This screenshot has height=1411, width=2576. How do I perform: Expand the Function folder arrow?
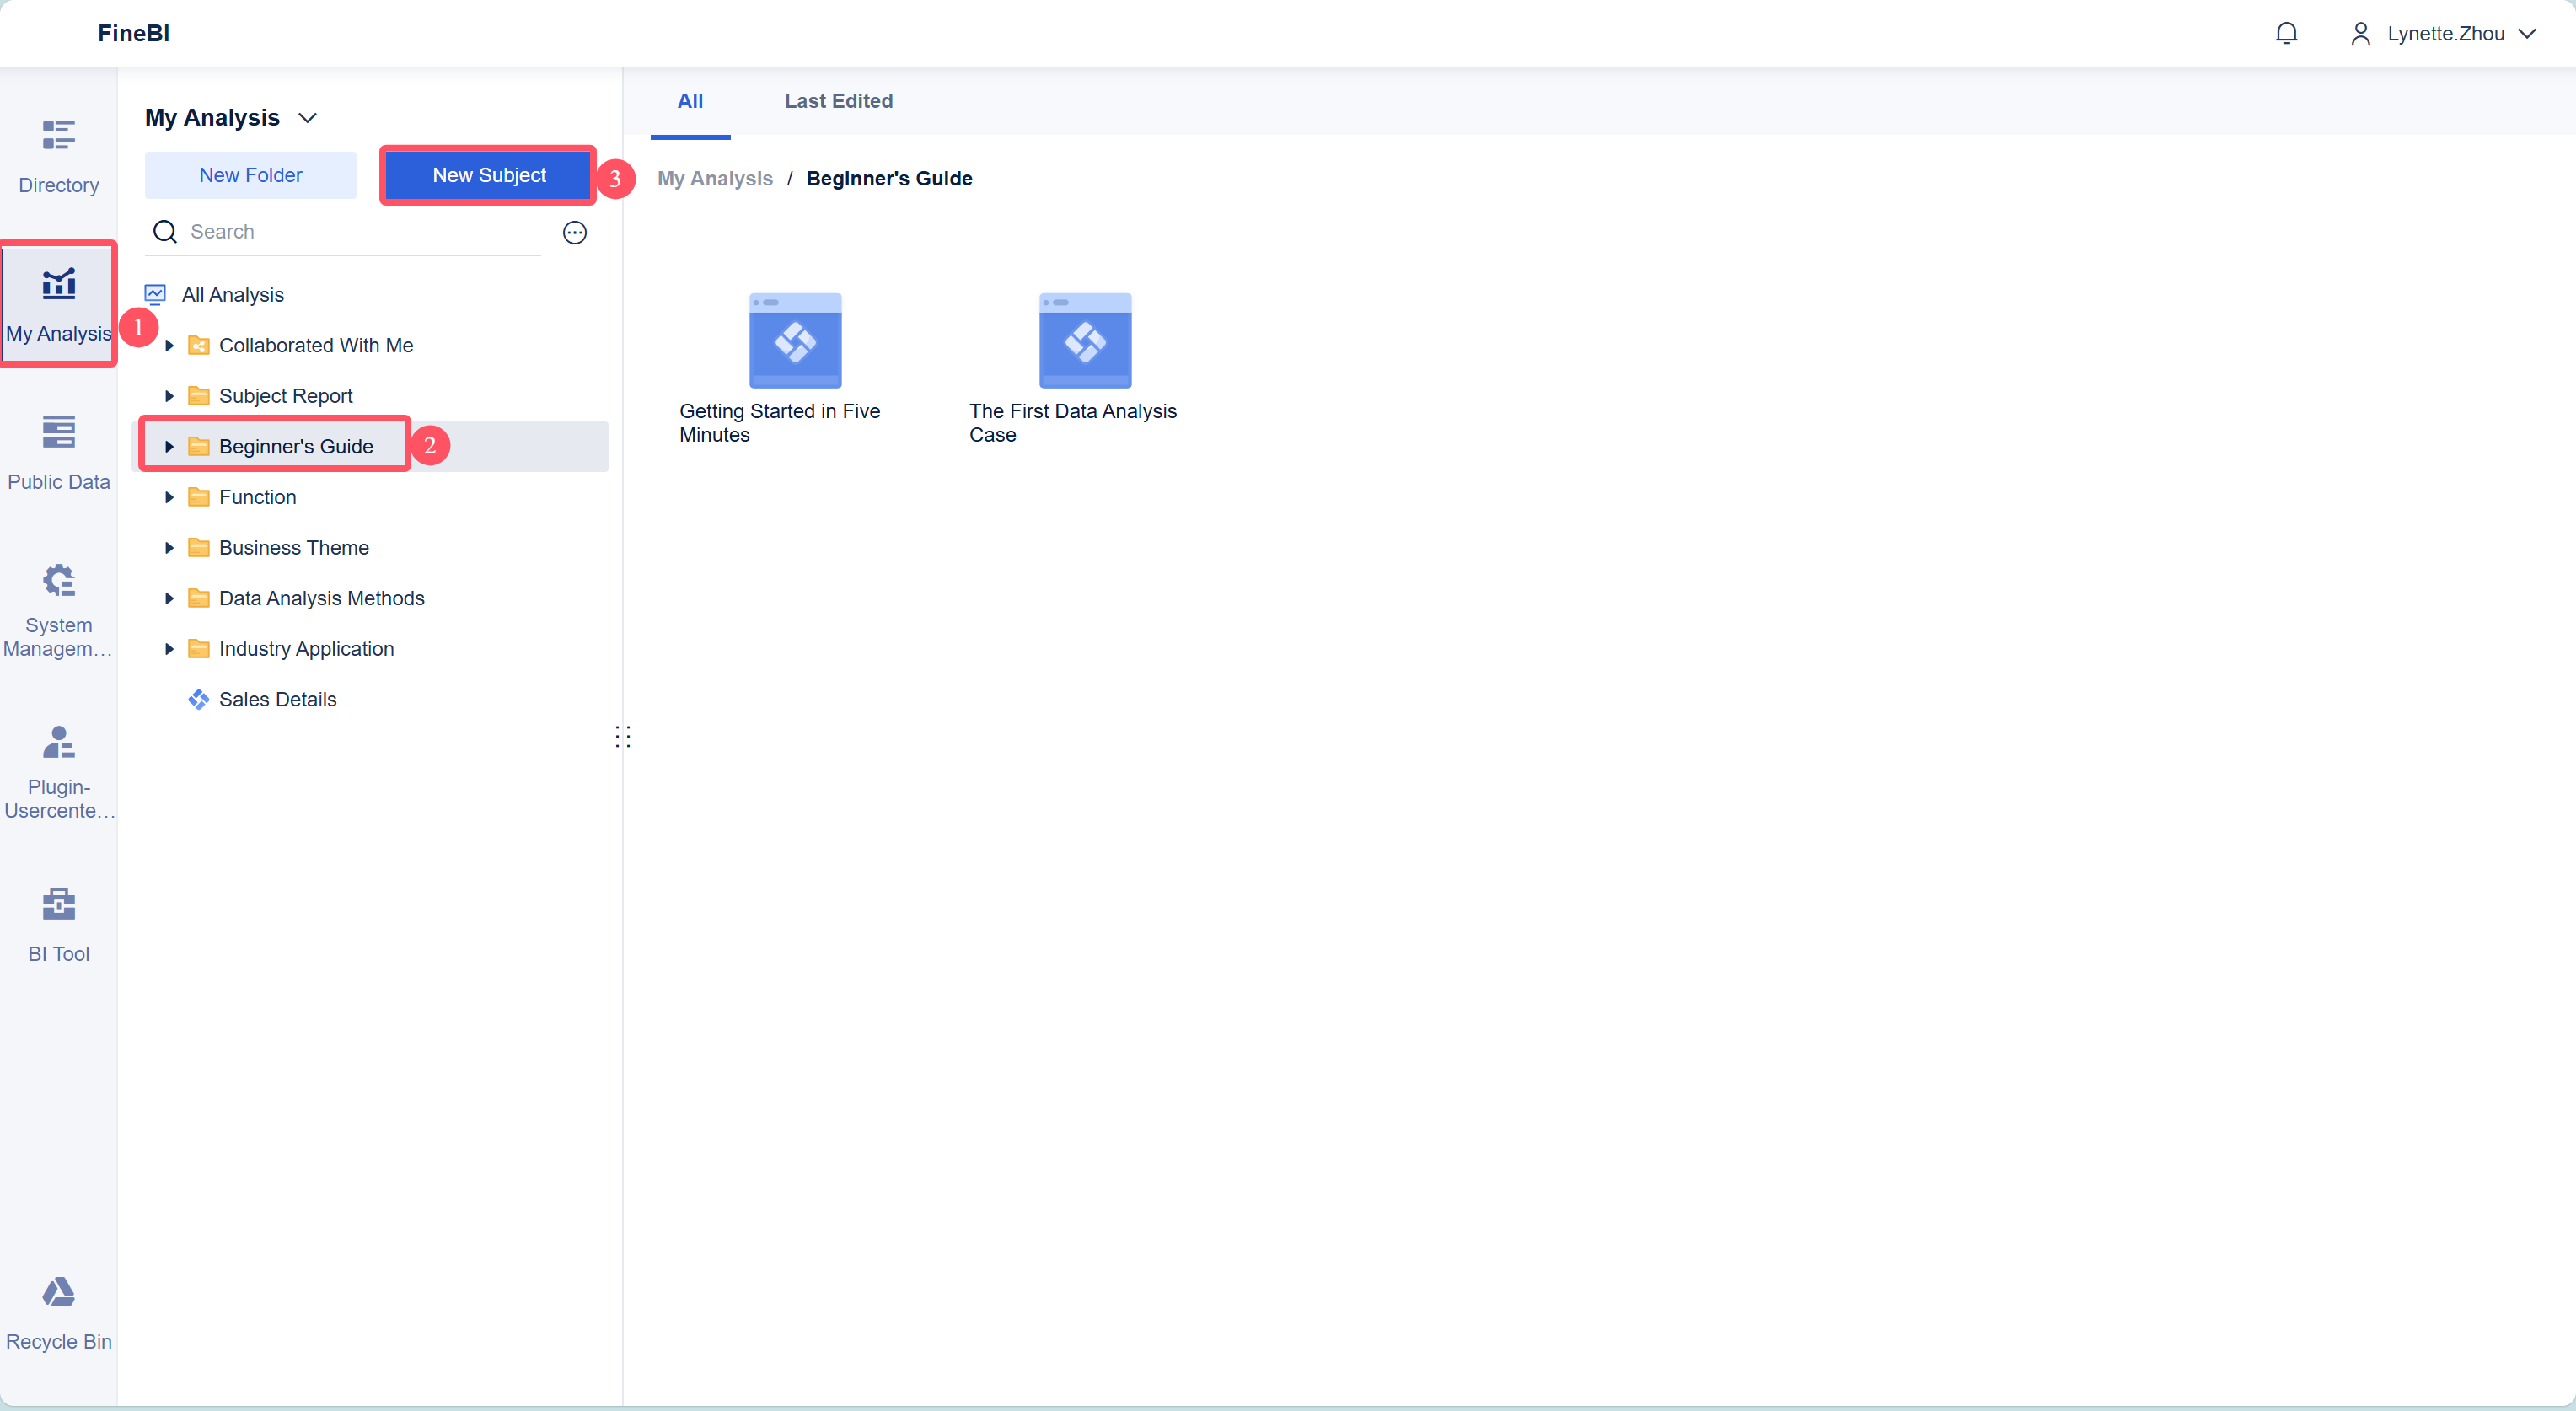[x=169, y=498]
